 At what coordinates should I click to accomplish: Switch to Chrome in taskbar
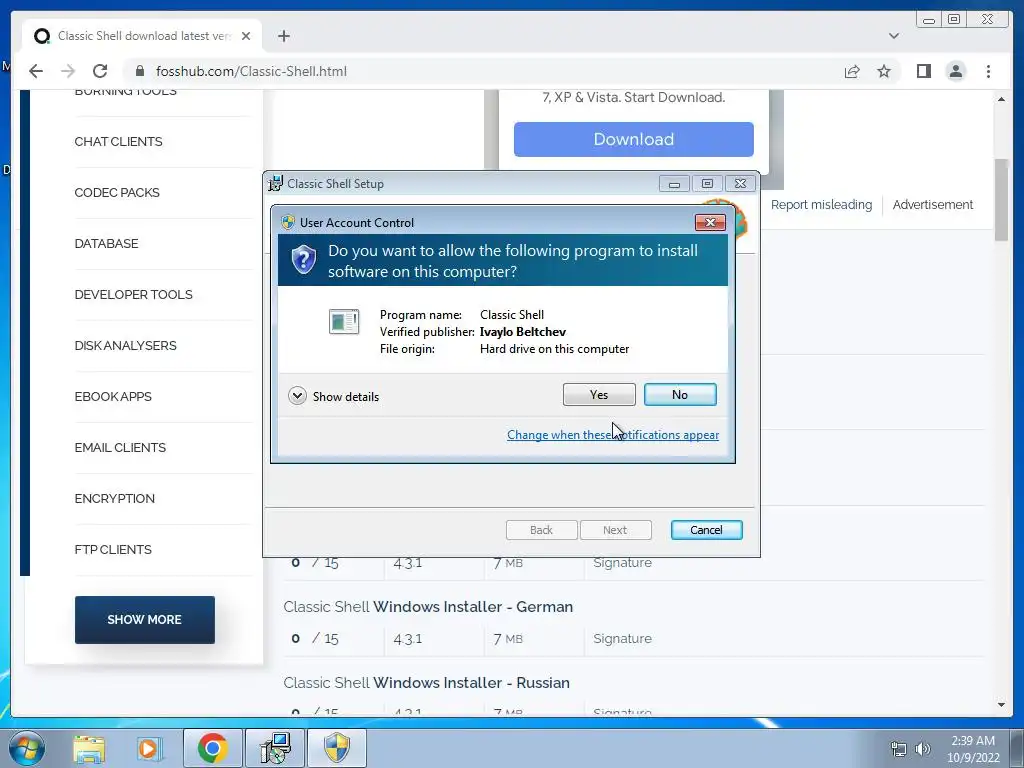click(x=212, y=748)
